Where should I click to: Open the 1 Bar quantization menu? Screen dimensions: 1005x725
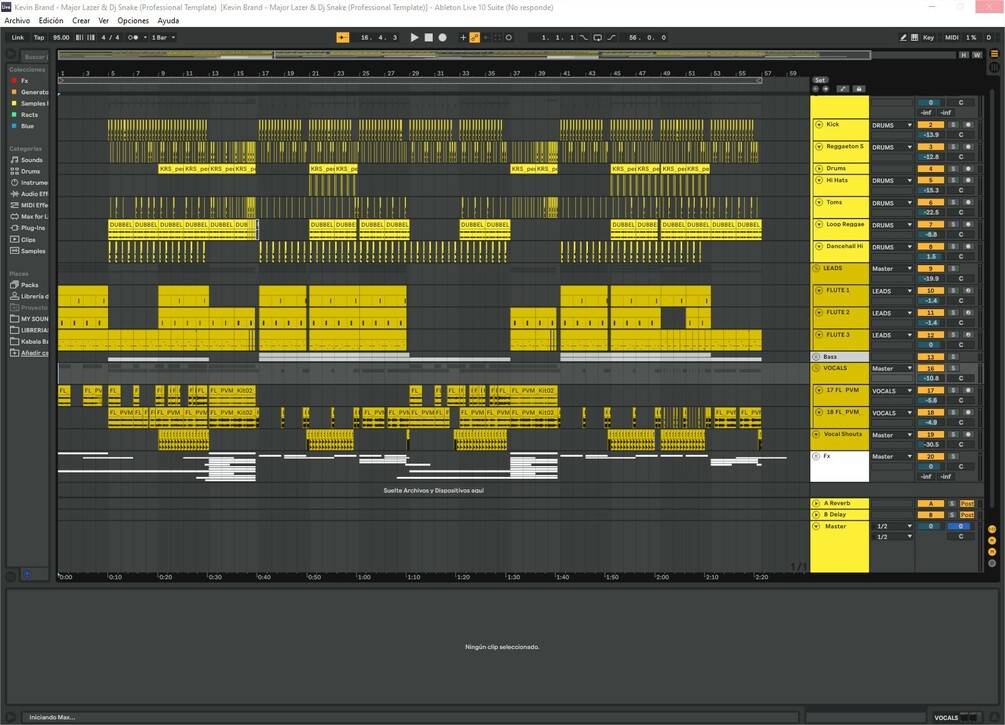[163, 37]
